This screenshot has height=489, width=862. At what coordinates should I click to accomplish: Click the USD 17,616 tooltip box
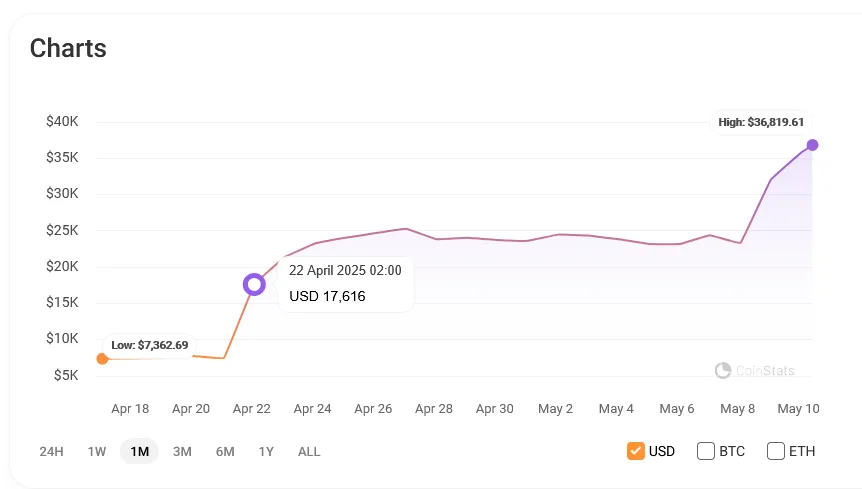pos(346,284)
